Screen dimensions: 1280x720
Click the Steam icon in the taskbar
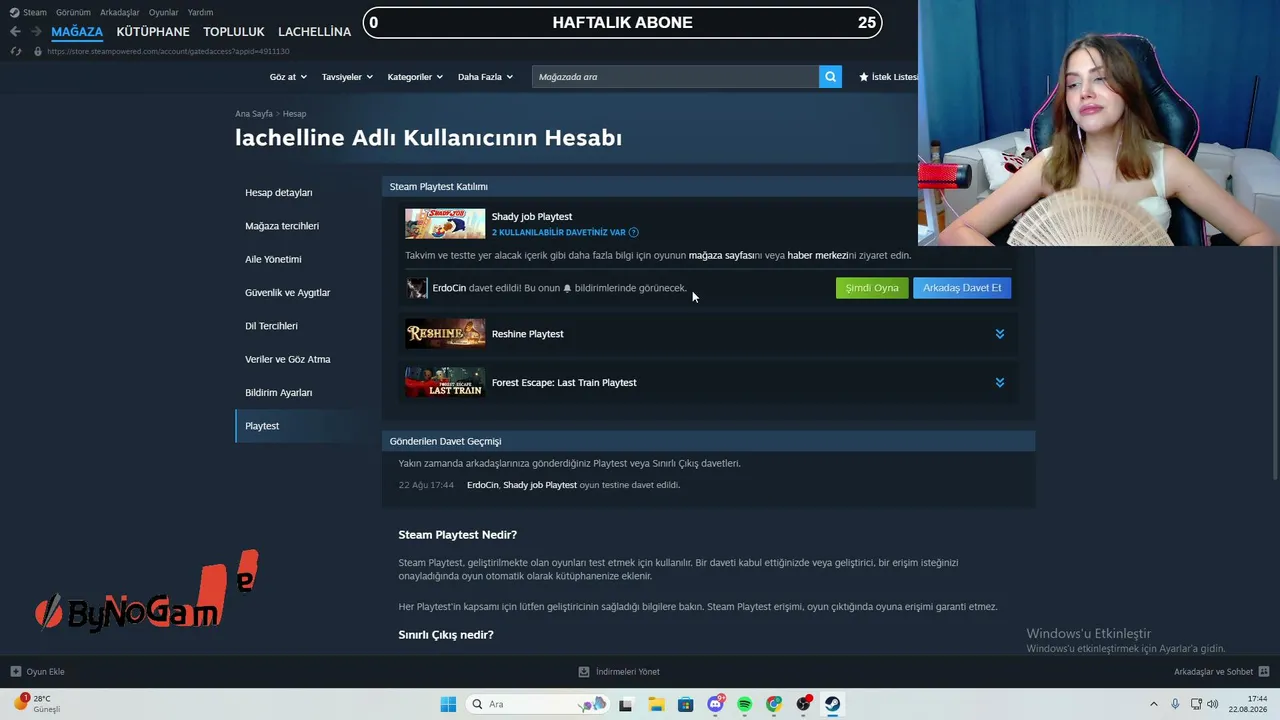[x=832, y=704]
